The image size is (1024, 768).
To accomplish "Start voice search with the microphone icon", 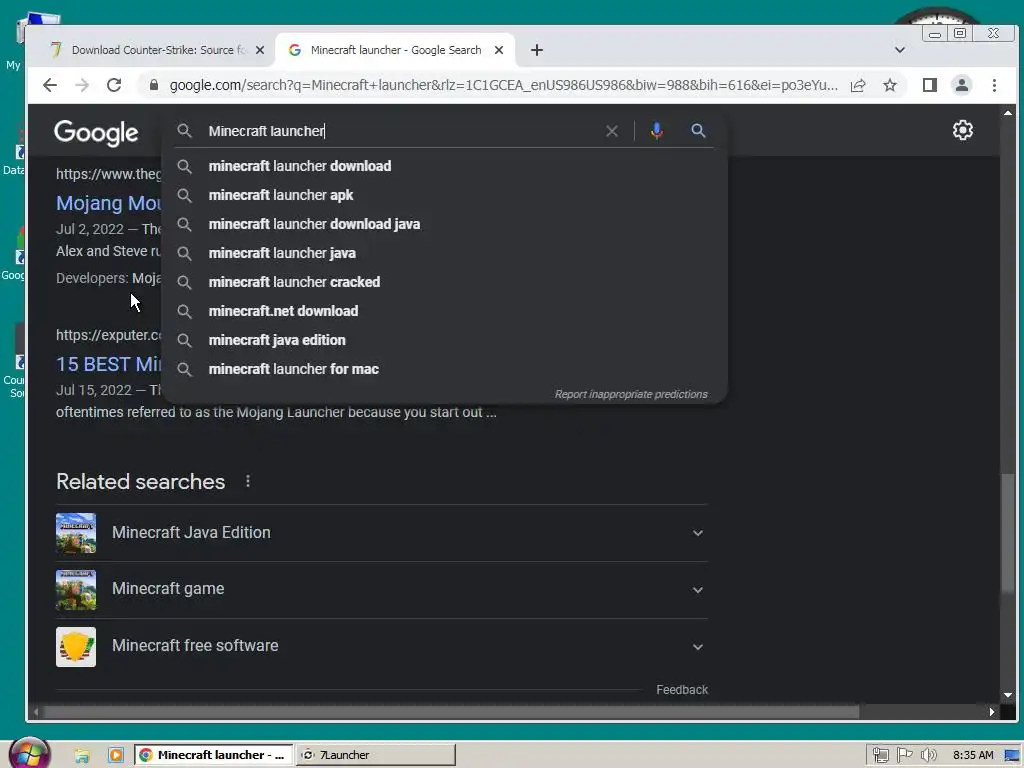I will (x=657, y=131).
